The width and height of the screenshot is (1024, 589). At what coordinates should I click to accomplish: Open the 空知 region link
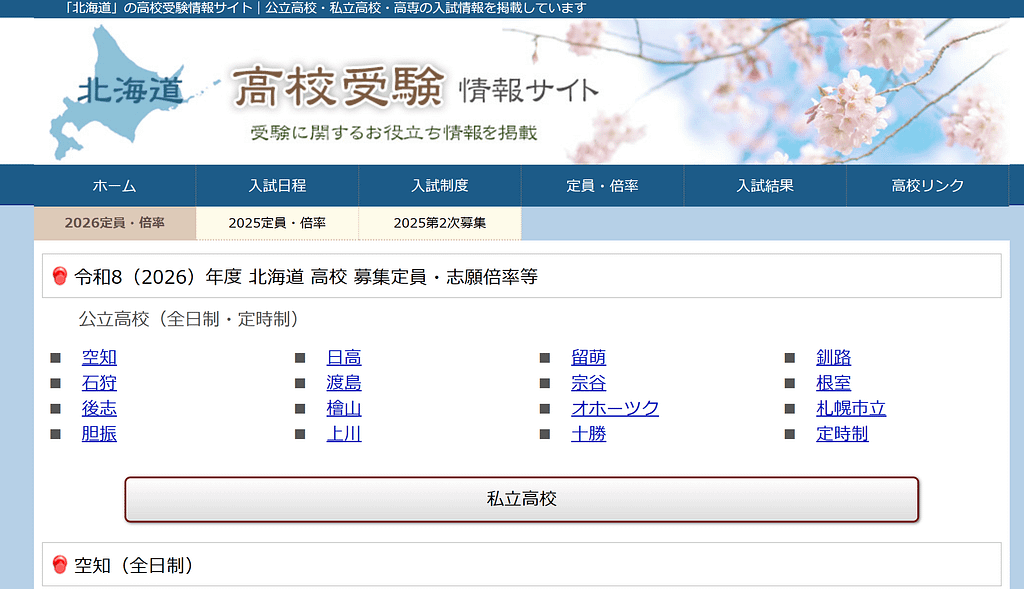(97, 357)
